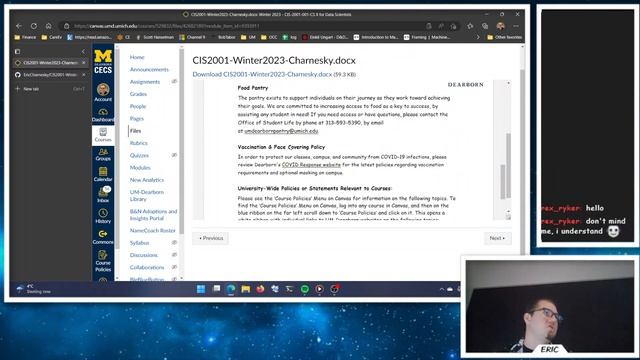Image resolution: width=640 pixels, height=360 pixels.
Task: Open COVID Response website link
Action: pyautogui.click(x=311, y=165)
